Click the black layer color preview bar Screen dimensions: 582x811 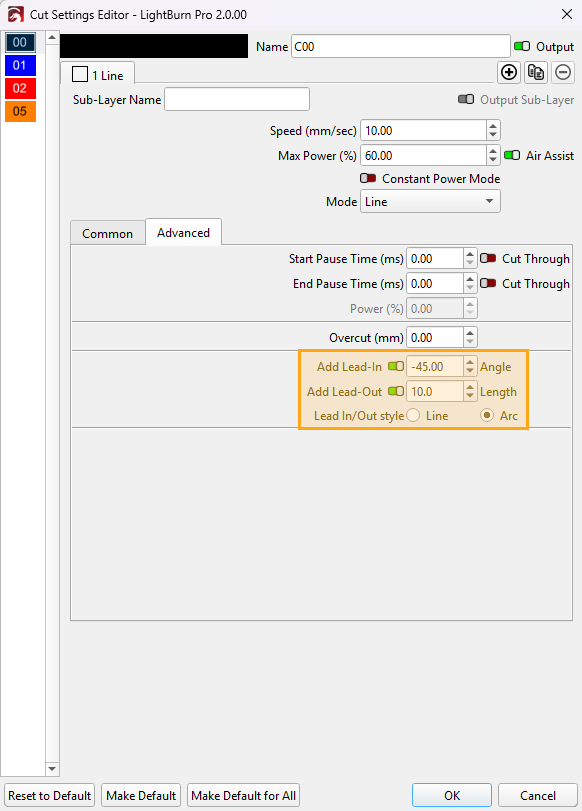click(154, 46)
